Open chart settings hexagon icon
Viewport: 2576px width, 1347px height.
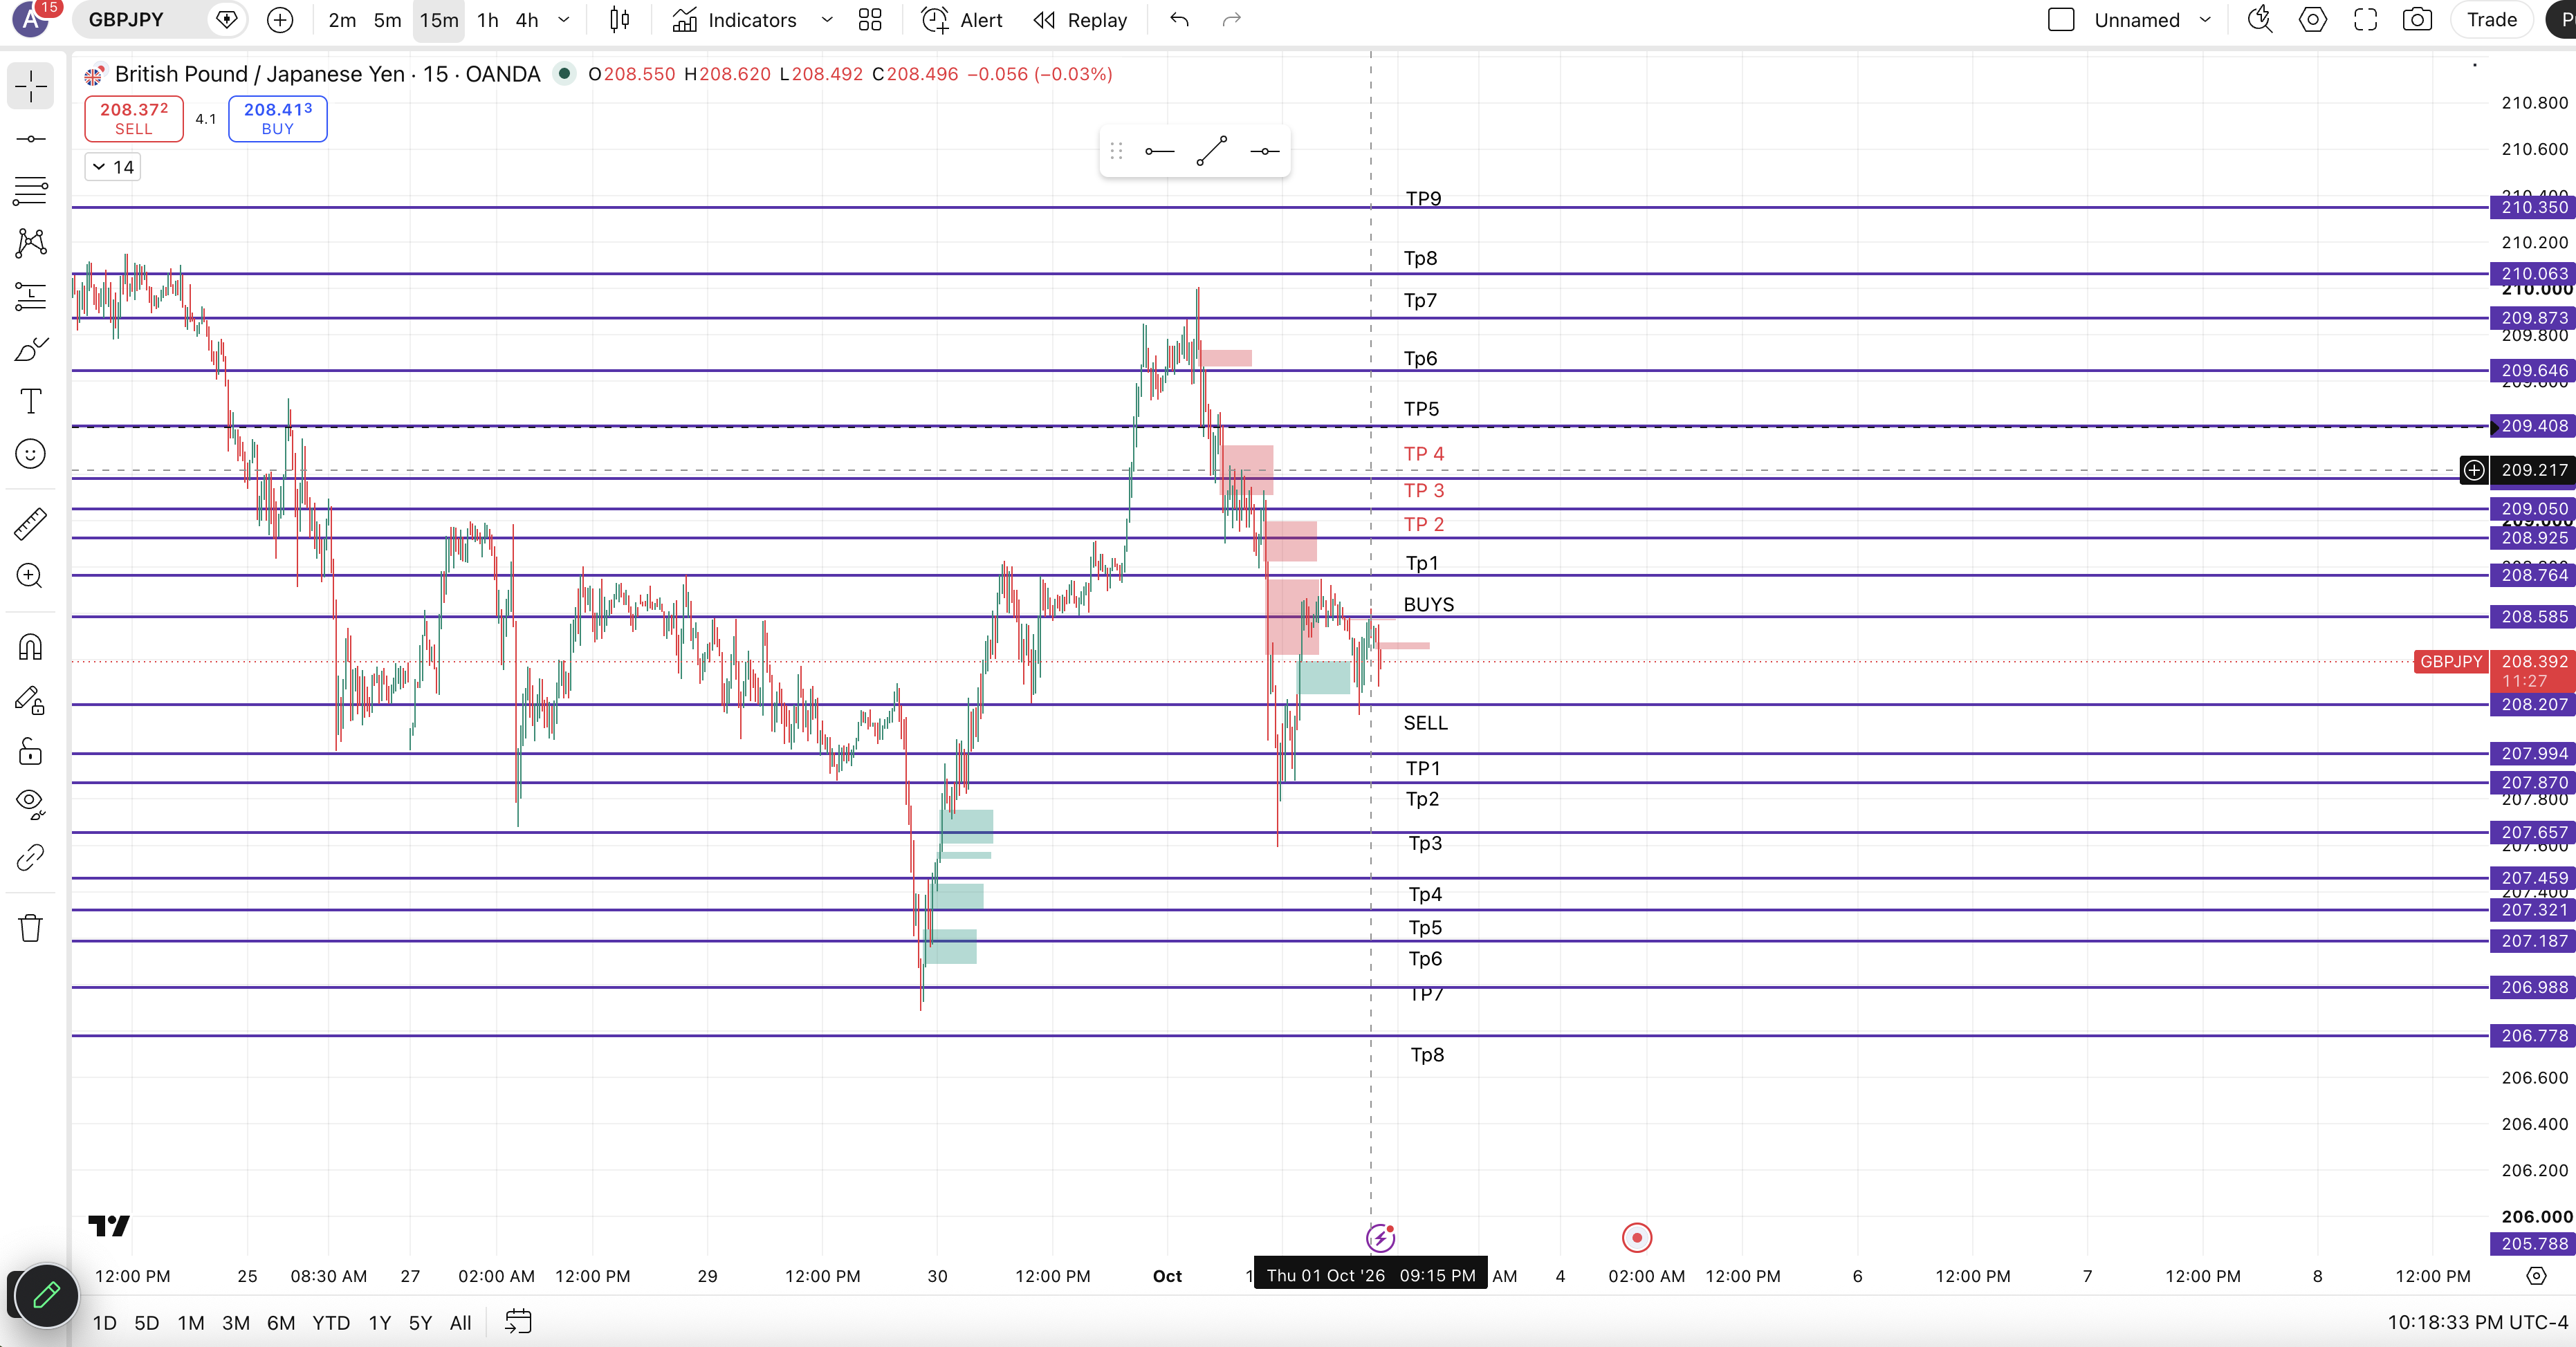coord(2313,20)
